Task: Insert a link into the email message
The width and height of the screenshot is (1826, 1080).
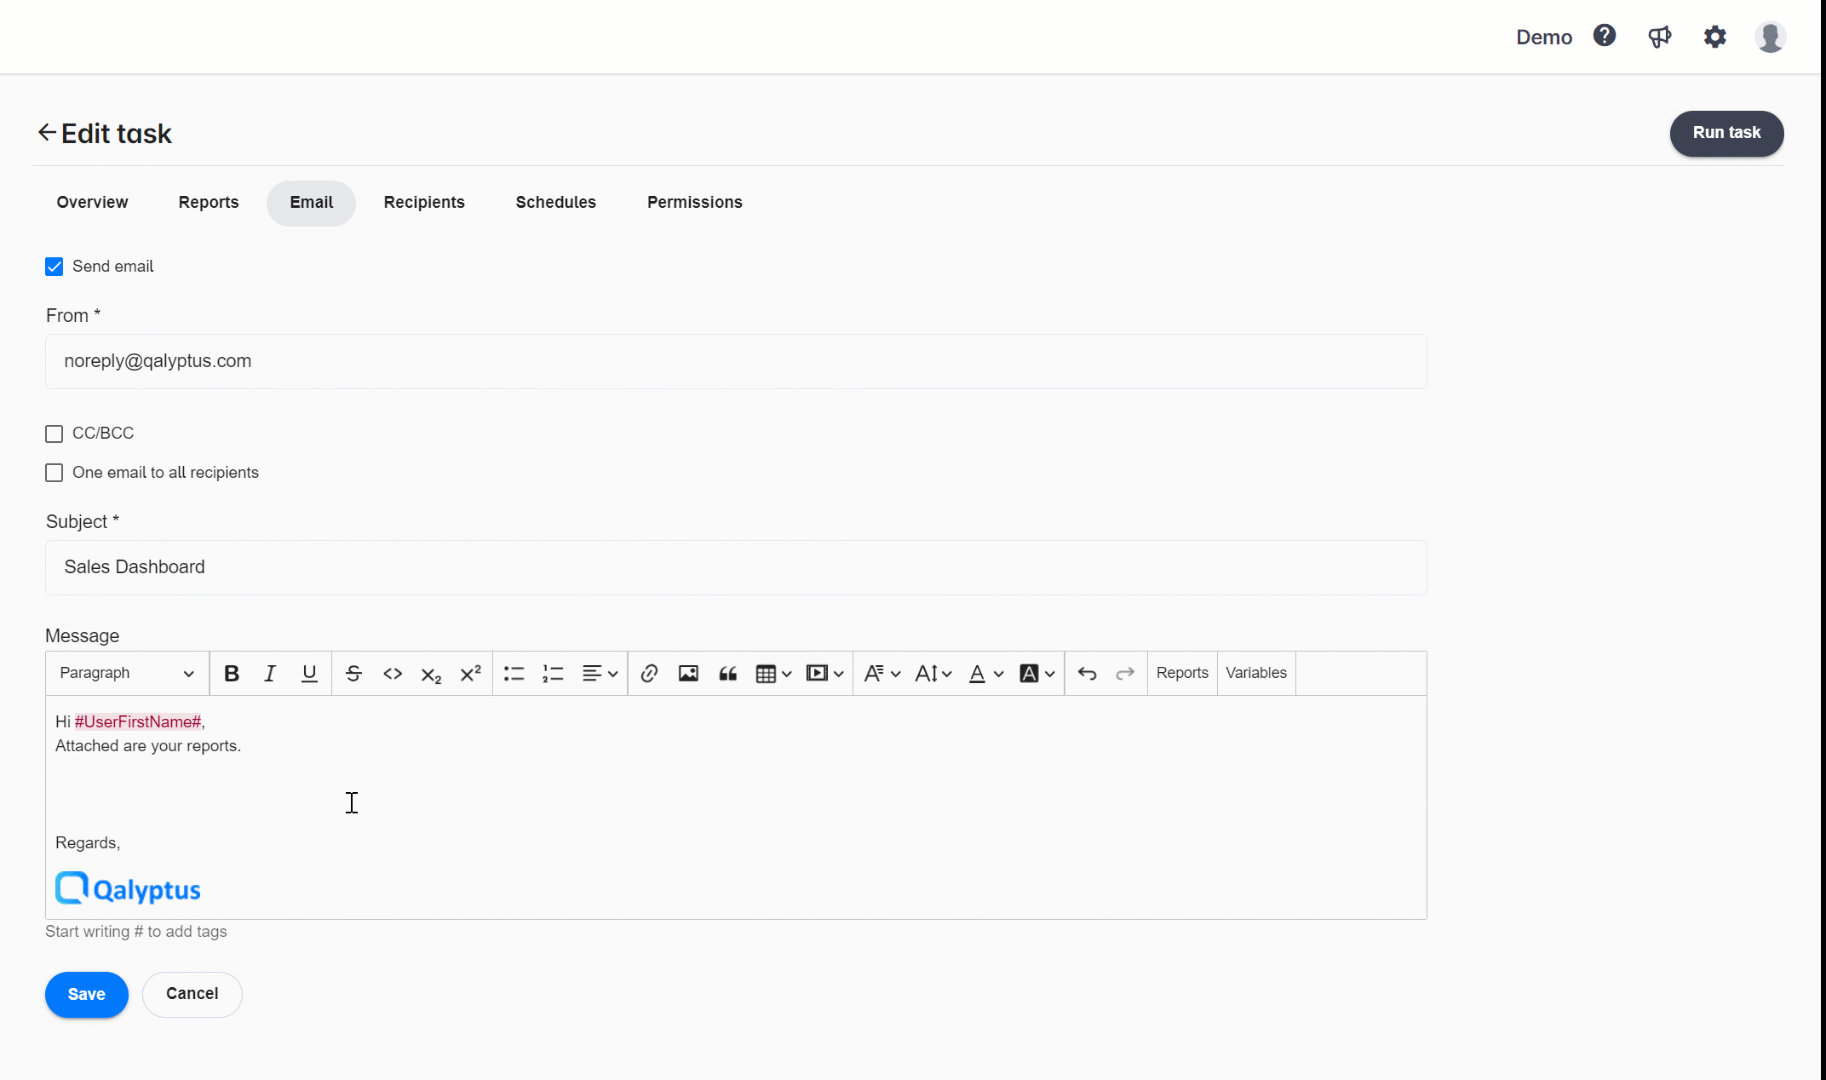Action: point(649,673)
